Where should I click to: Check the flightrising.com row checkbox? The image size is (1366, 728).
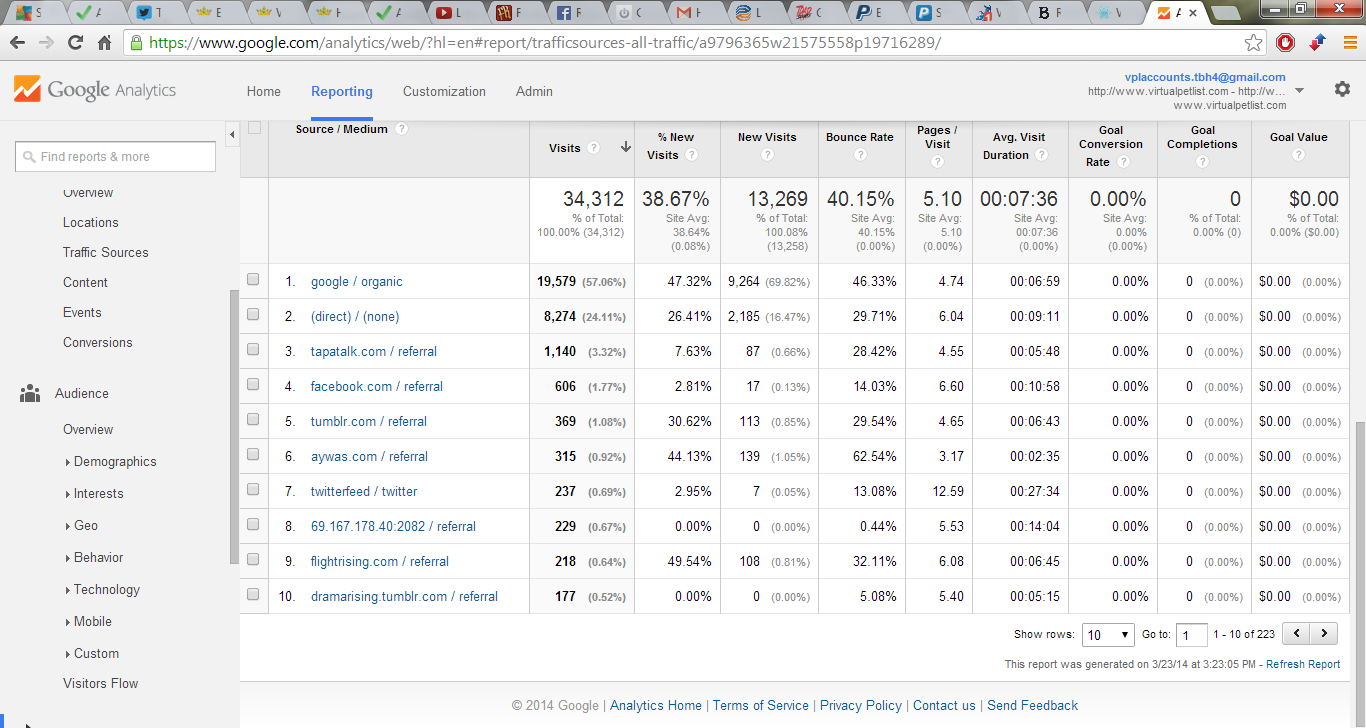pyautogui.click(x=253, y=560)
